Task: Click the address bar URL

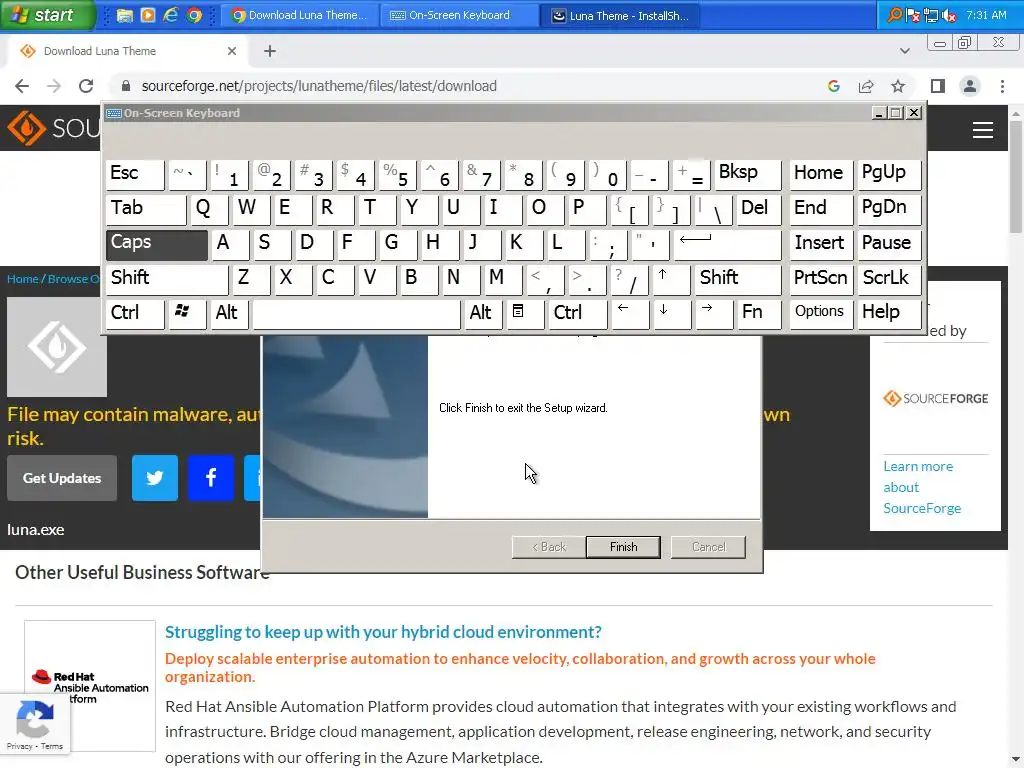Action: tap(319, 86)
